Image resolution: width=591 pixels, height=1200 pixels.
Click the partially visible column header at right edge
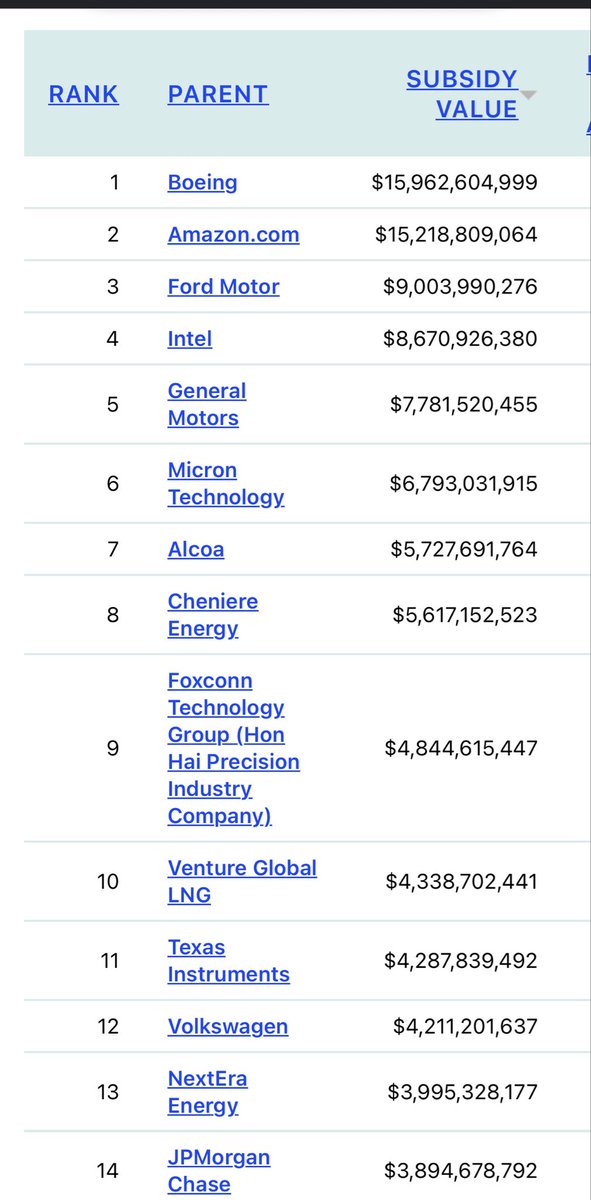tap(587, 94)
